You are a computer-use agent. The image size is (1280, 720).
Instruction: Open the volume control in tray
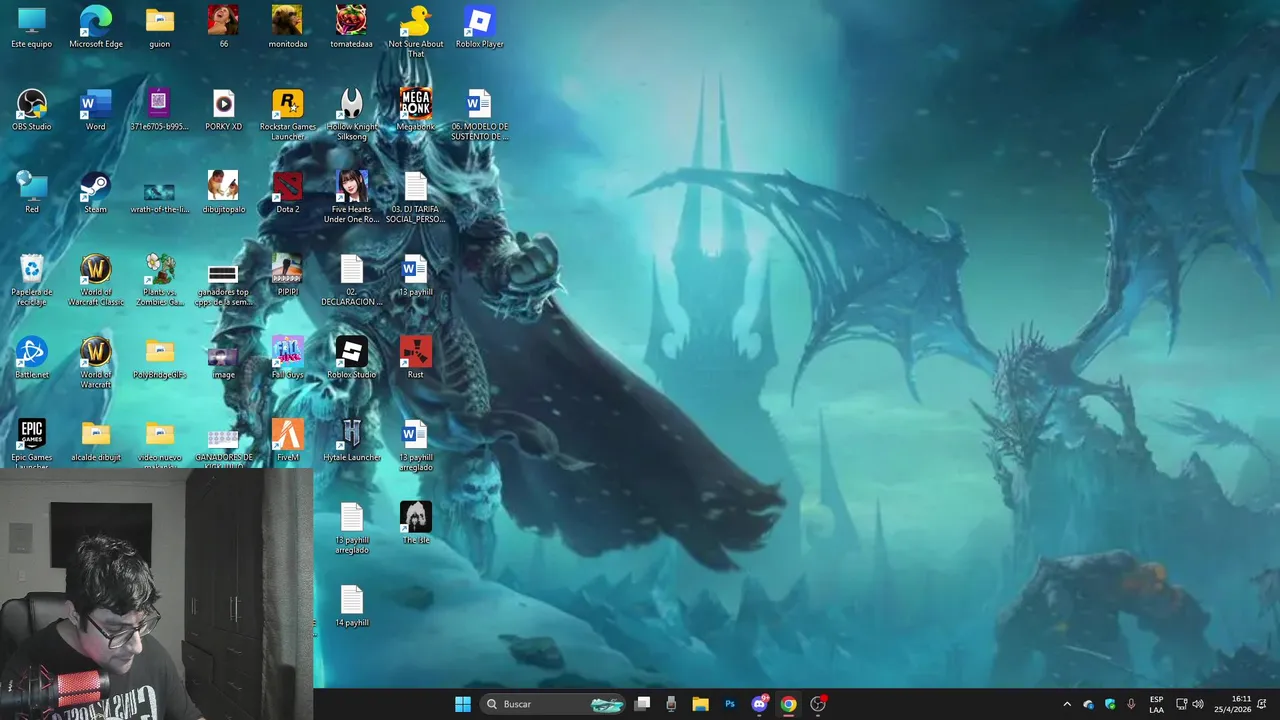pyautogui.click(x=1198, y=704)
